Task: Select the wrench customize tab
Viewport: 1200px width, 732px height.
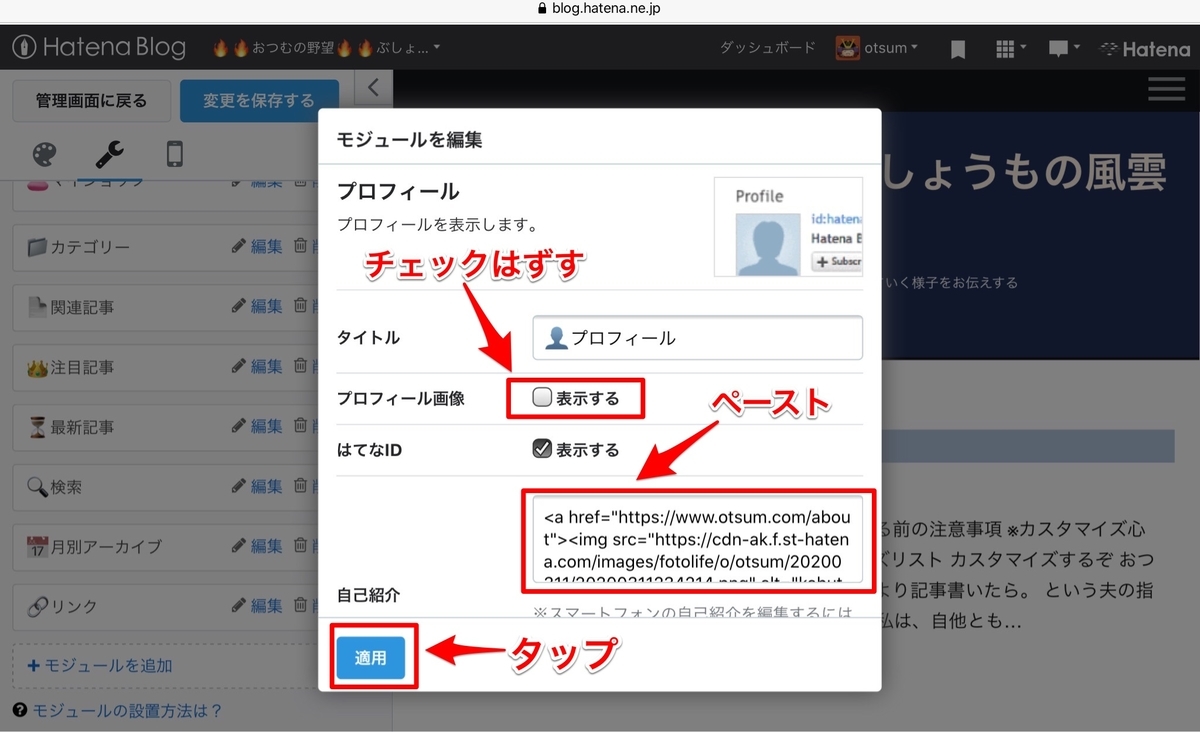Action: (x=109, y=154)
